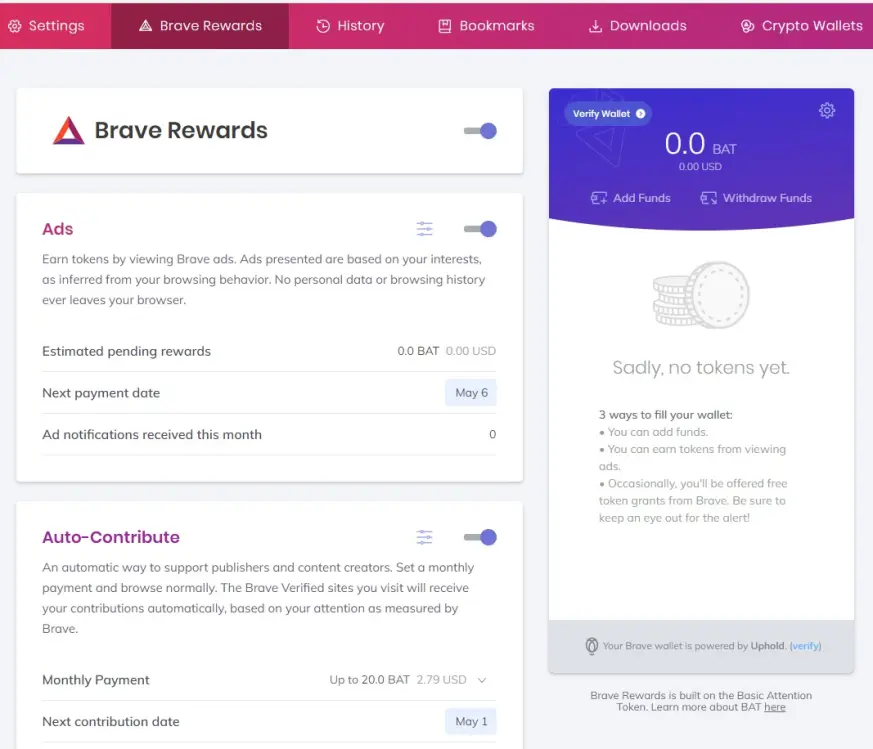Click the '3 ways to fill your wallet:' text
This screenshot has width=873, height=749.
coord(665,415)
